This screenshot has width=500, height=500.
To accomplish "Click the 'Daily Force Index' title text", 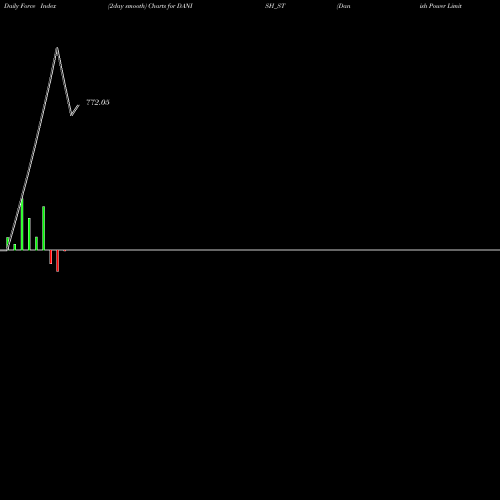I will click(x=30, y=6).
